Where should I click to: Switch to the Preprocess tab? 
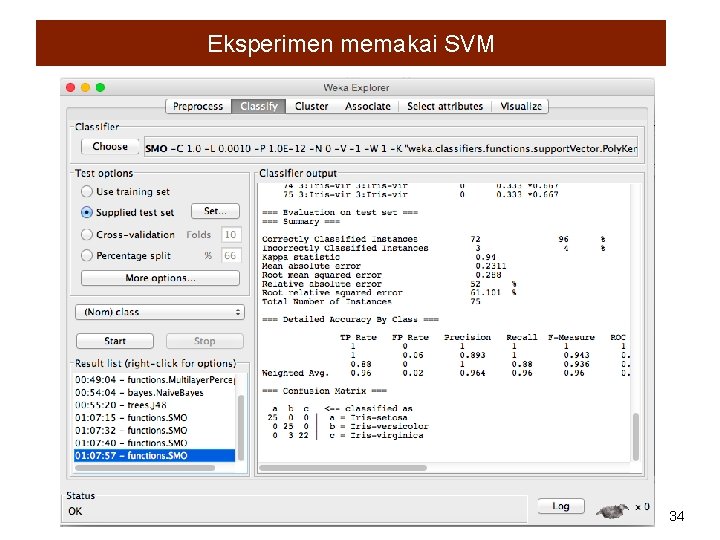click(198, 107)
